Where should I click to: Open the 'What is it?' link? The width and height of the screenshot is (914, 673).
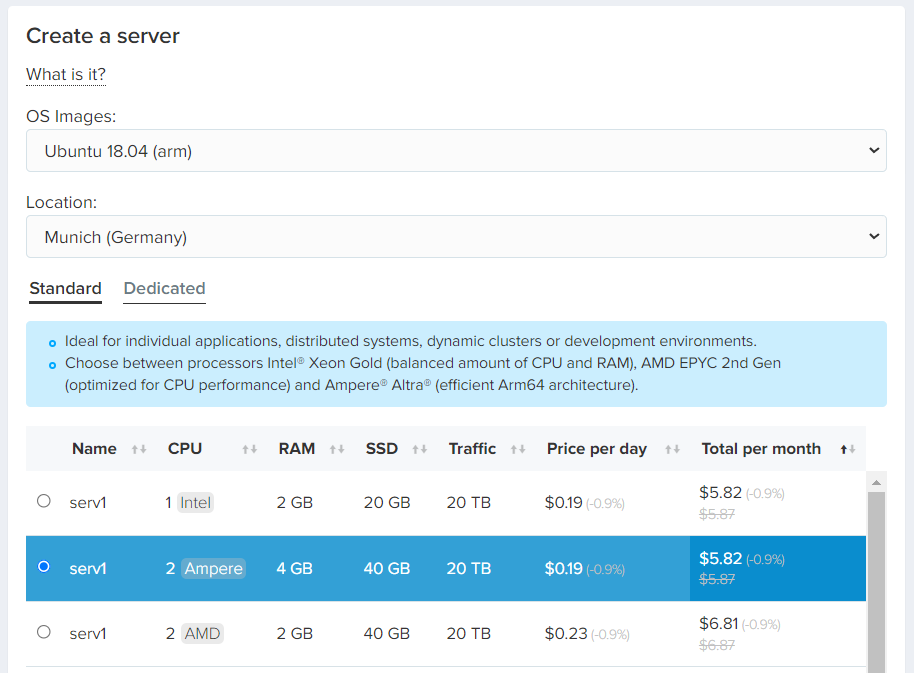(x=66, y=75)
